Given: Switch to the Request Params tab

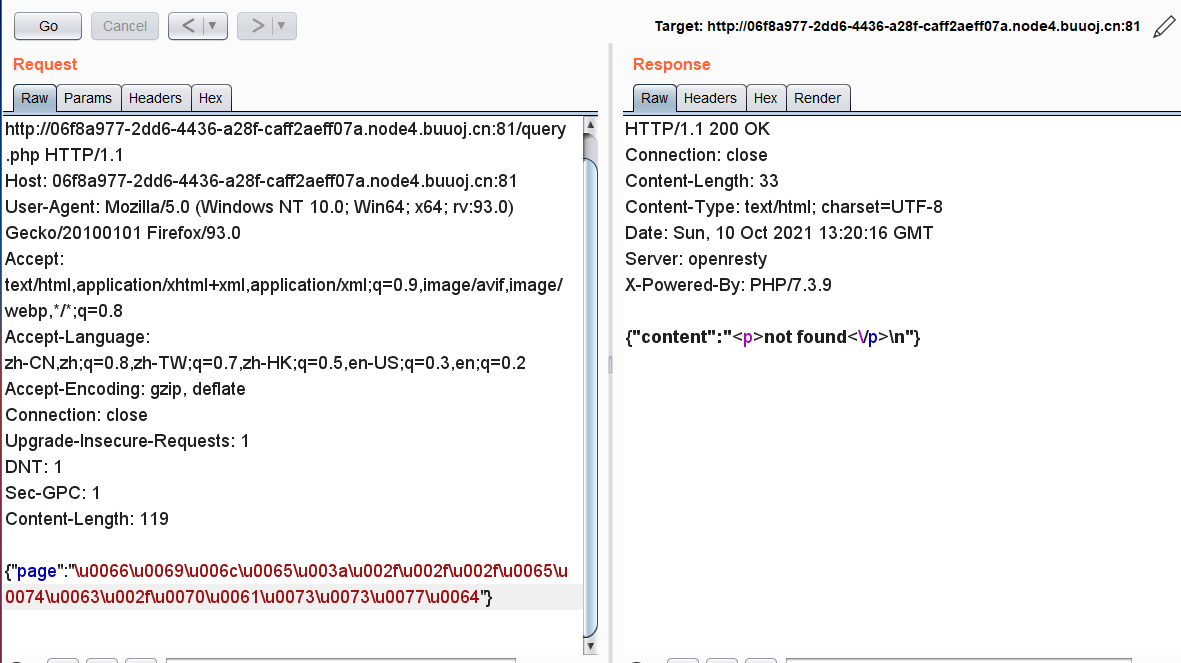Looking at the screenshot, I should pos(88,98).
